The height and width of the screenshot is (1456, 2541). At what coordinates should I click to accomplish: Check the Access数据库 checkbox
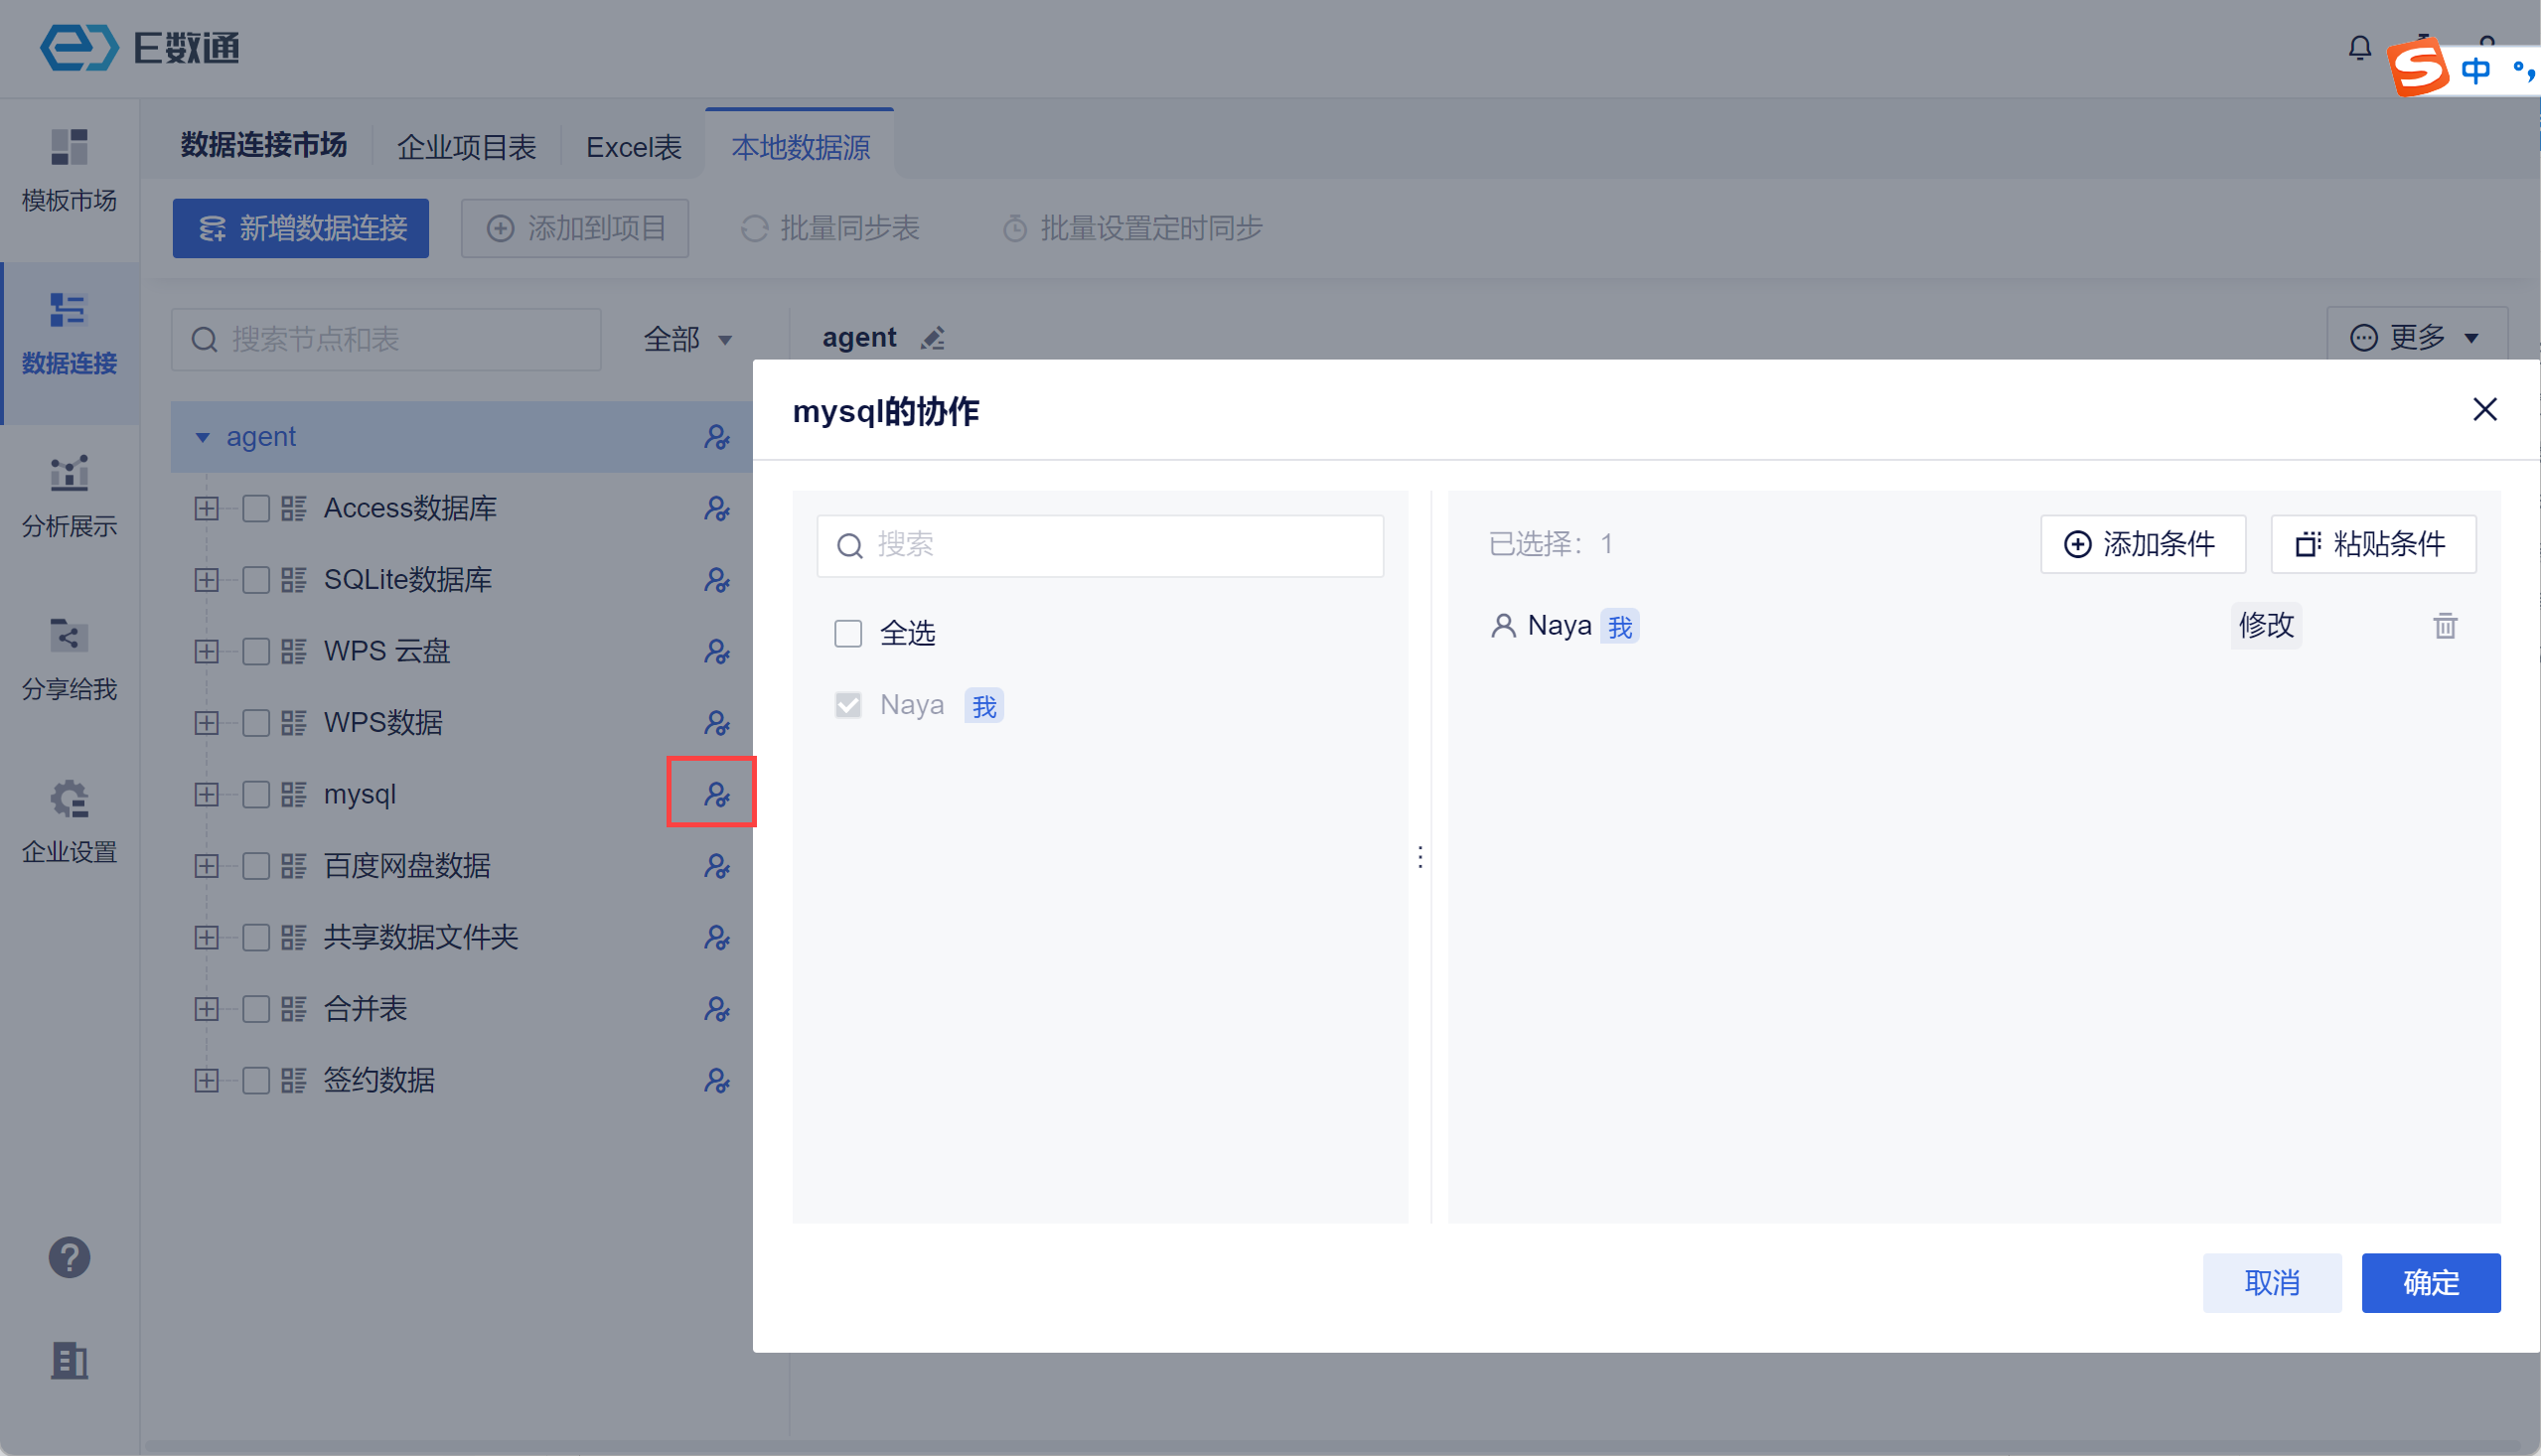coord(256,508)
